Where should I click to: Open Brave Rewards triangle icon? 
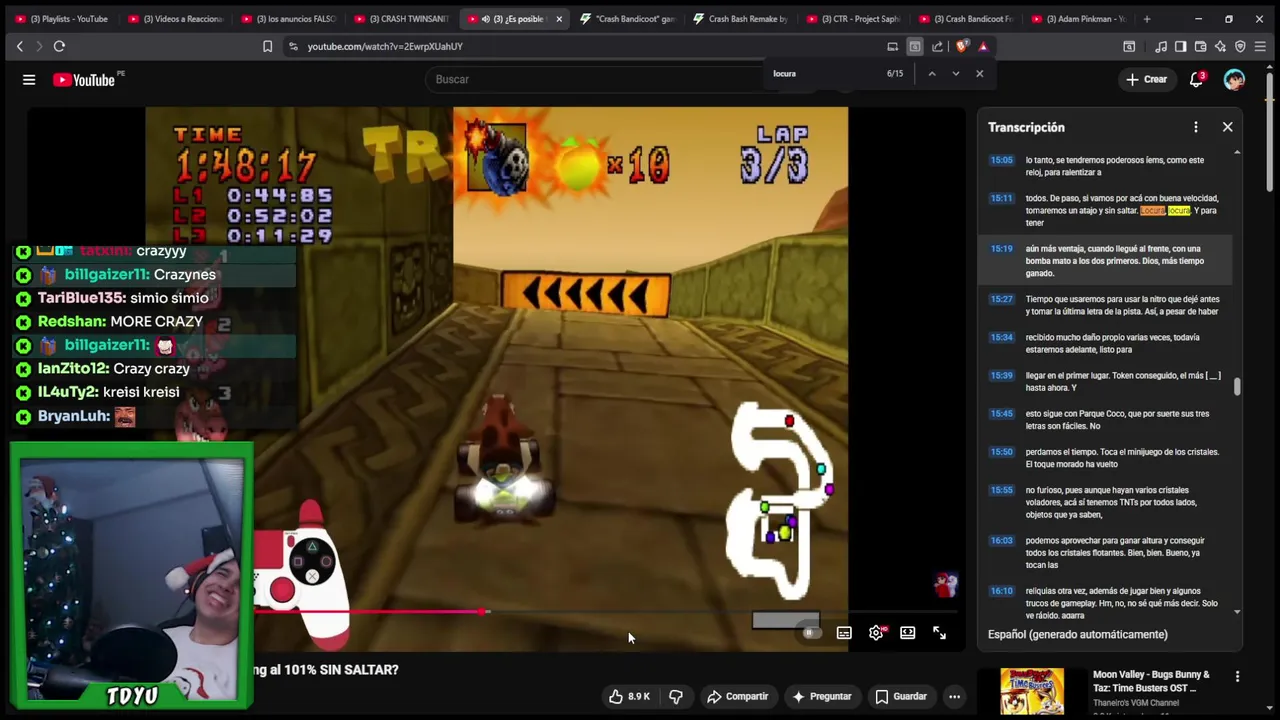click(983, 46)
